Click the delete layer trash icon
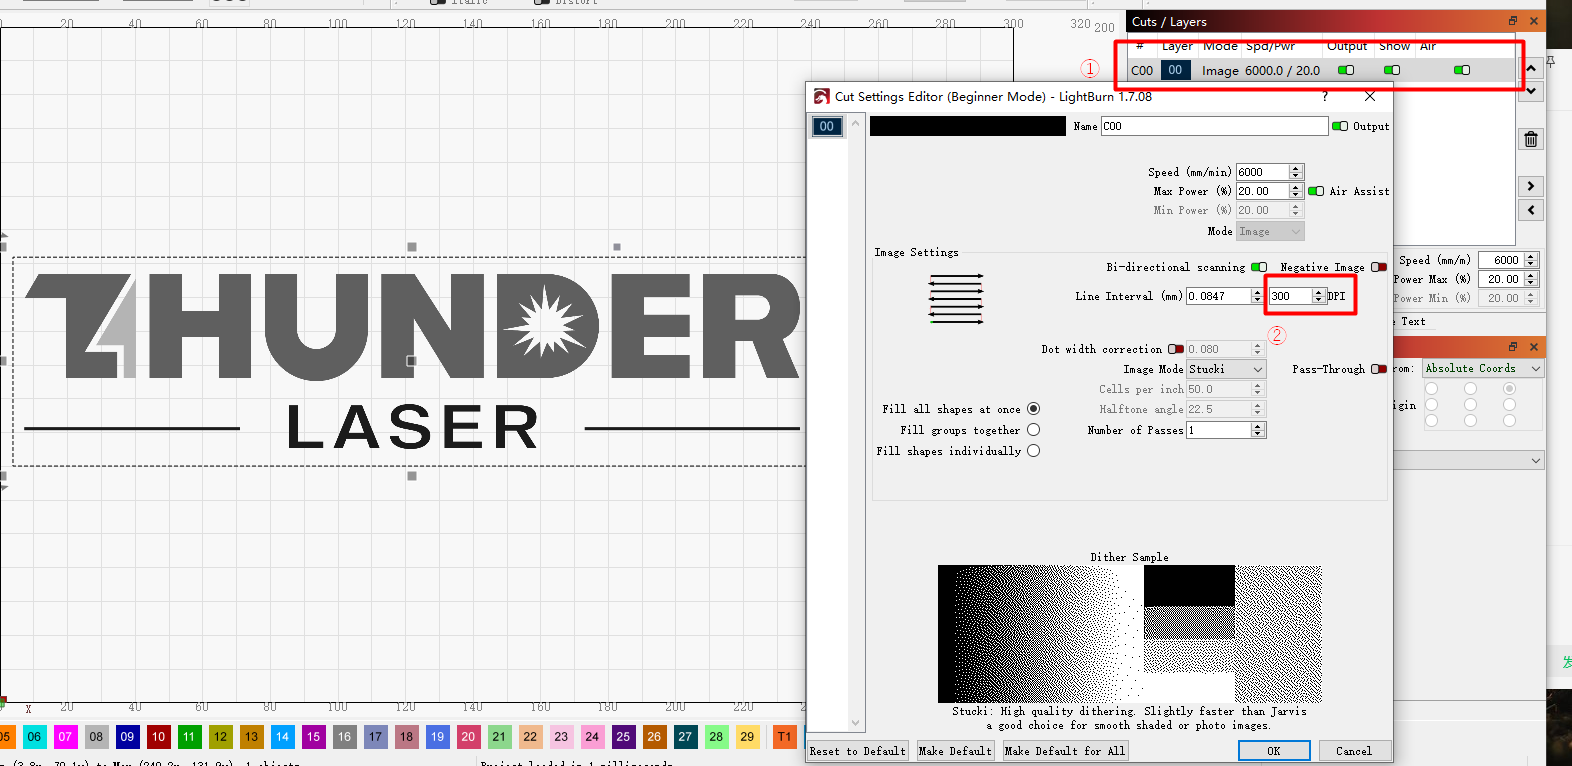This screenshot has width=1572, height=766. click(x=1531, y=140)
